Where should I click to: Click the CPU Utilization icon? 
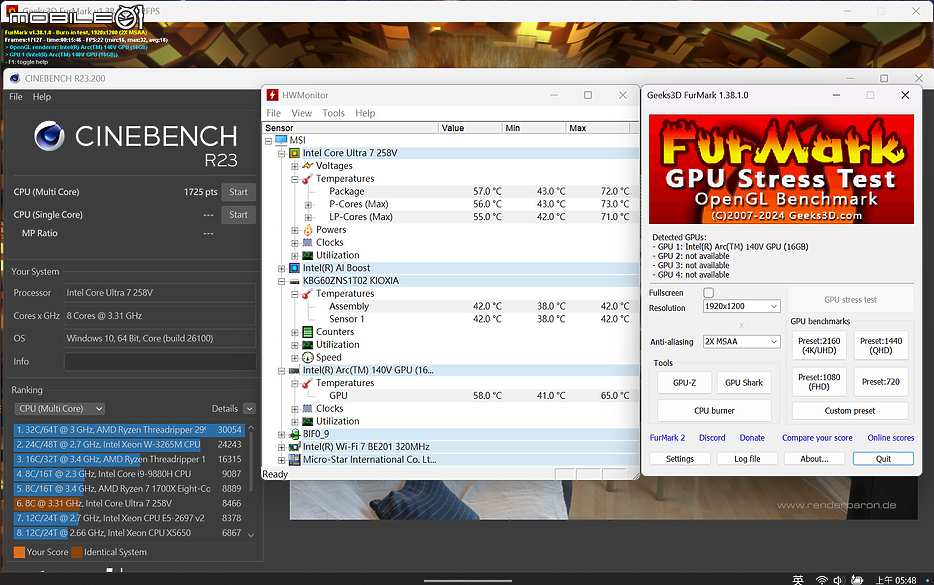coord(307,256)
